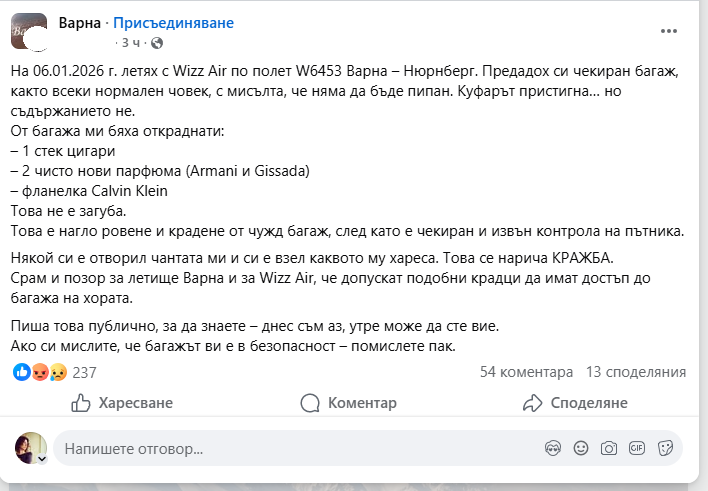Focus the Напишете отговор comment field

290,449
